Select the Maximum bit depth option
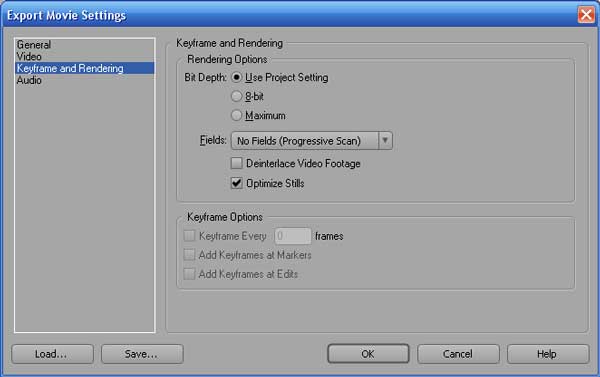 (236, 115)
